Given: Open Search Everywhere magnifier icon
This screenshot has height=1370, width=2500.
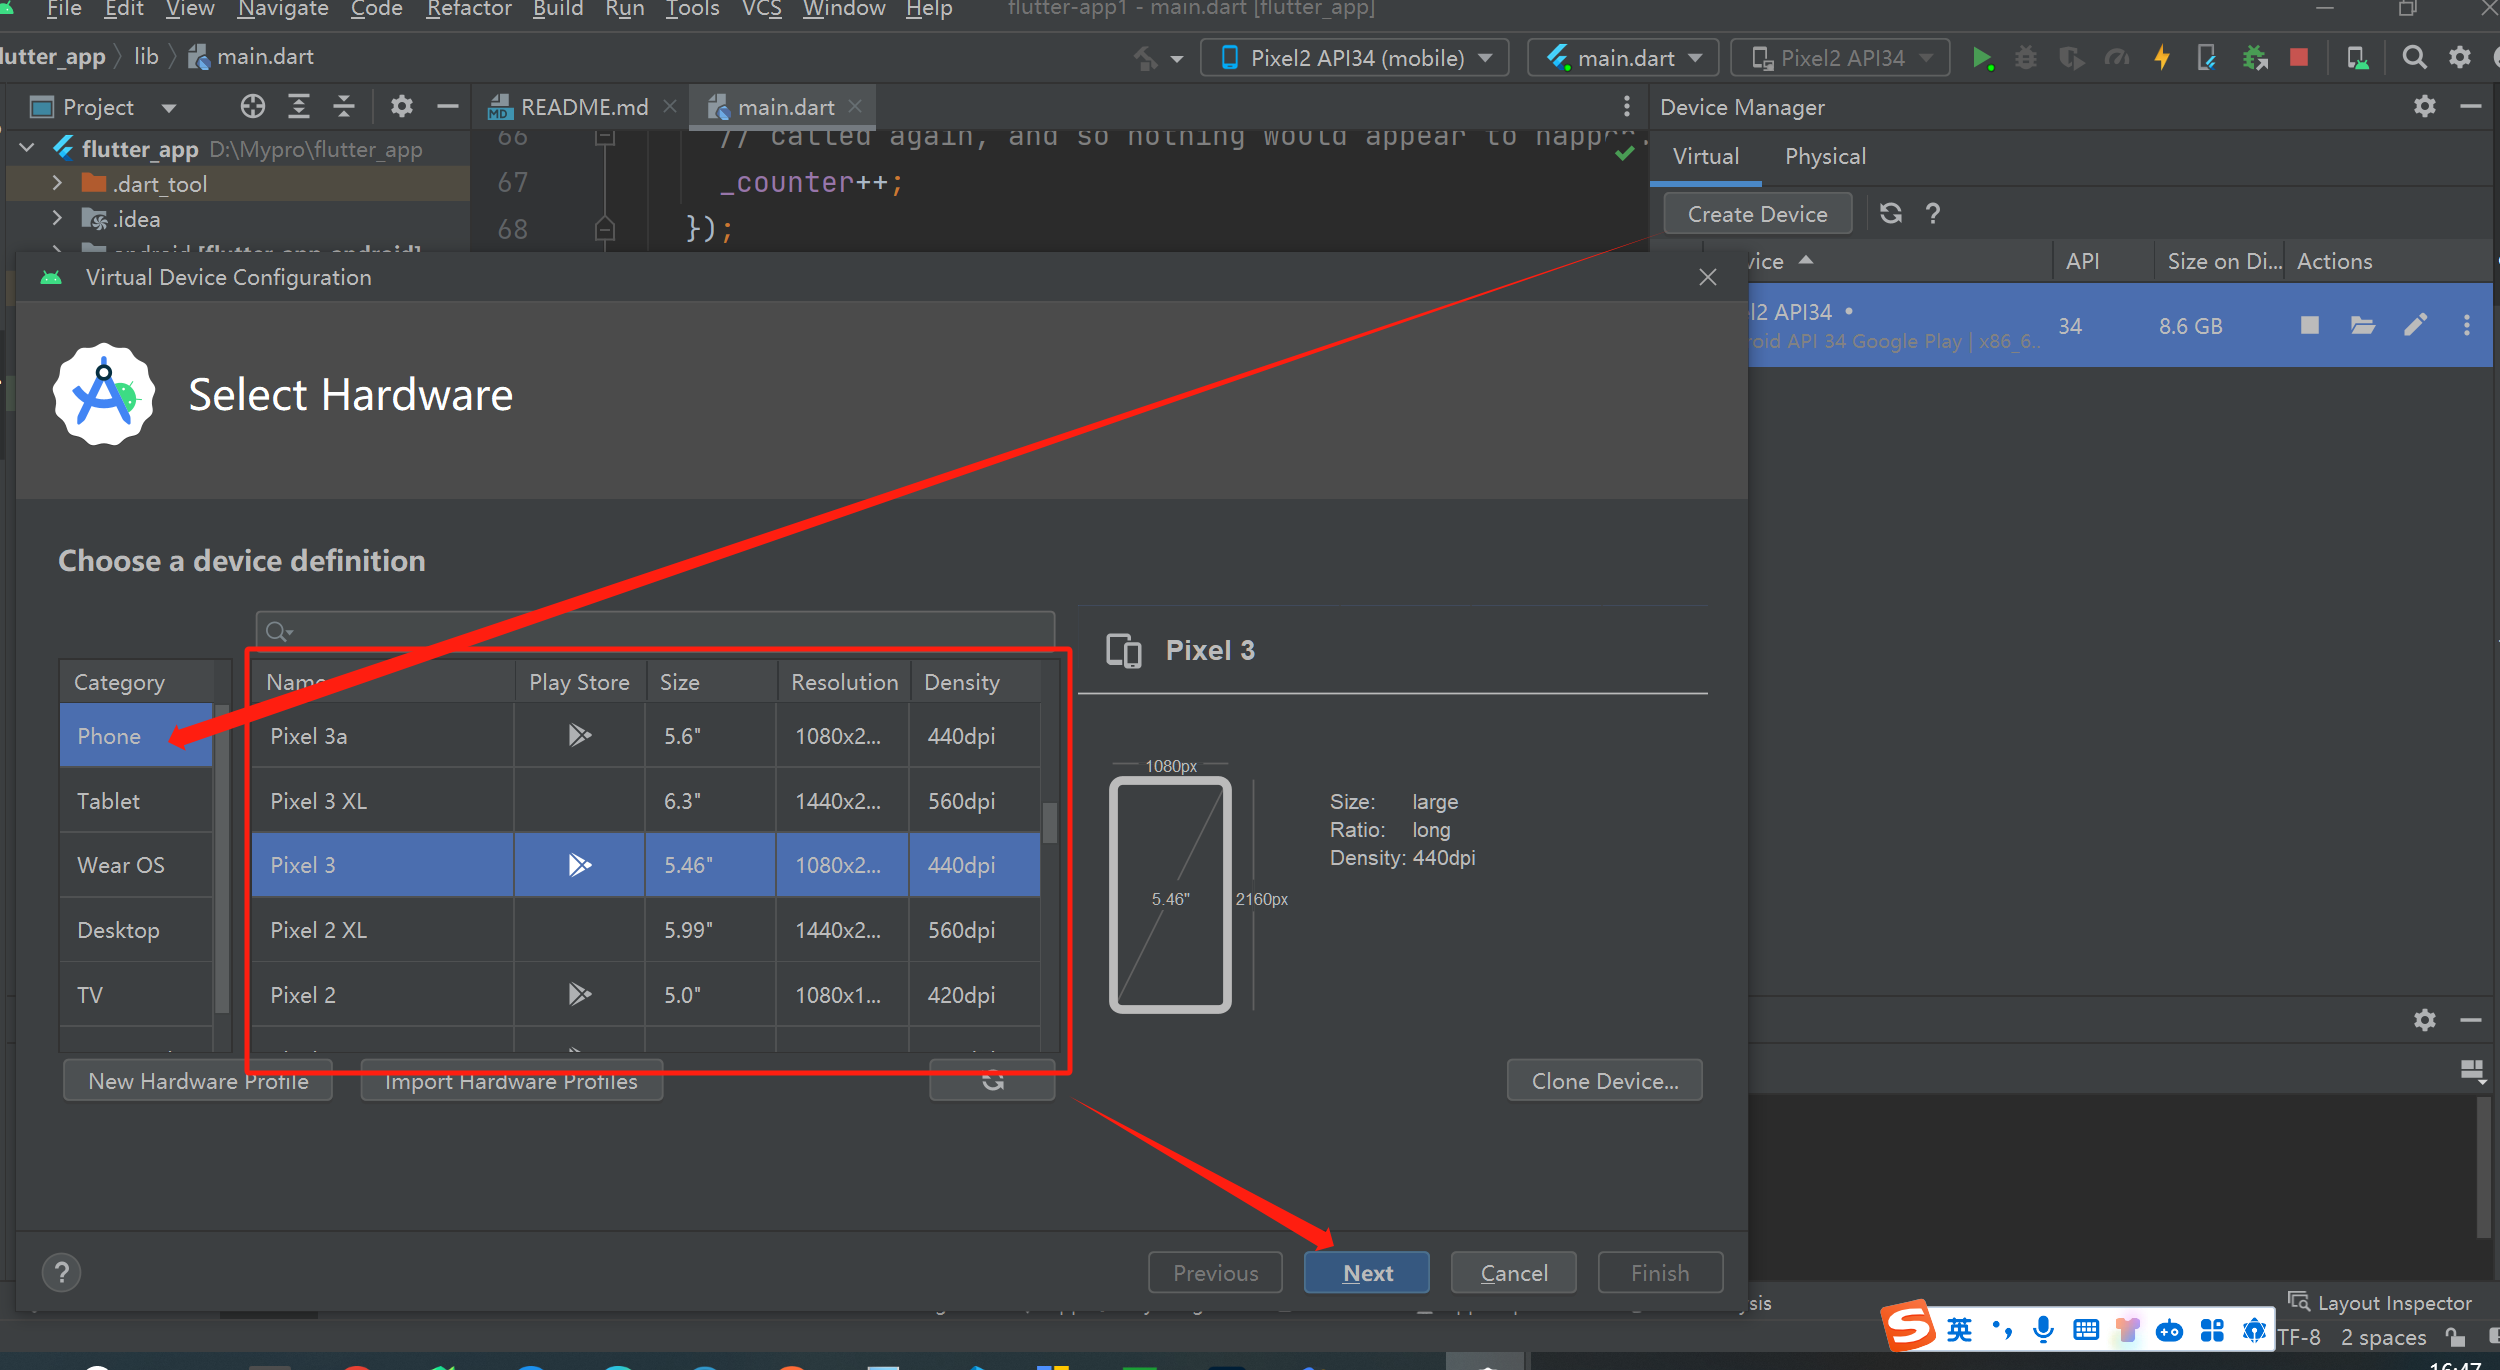Looking at the screenshot, I should 2414,58.
